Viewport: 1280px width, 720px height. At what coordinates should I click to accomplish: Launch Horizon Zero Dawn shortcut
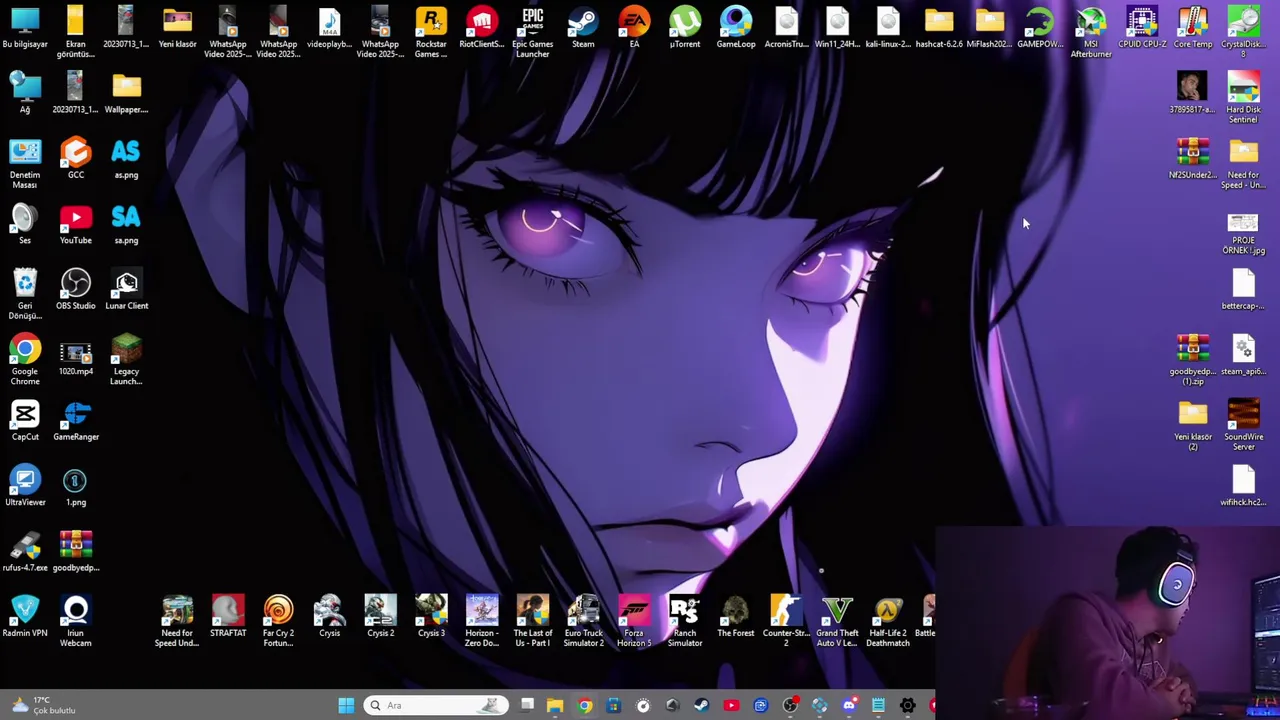pyautogui.click(x=482, y=622)
